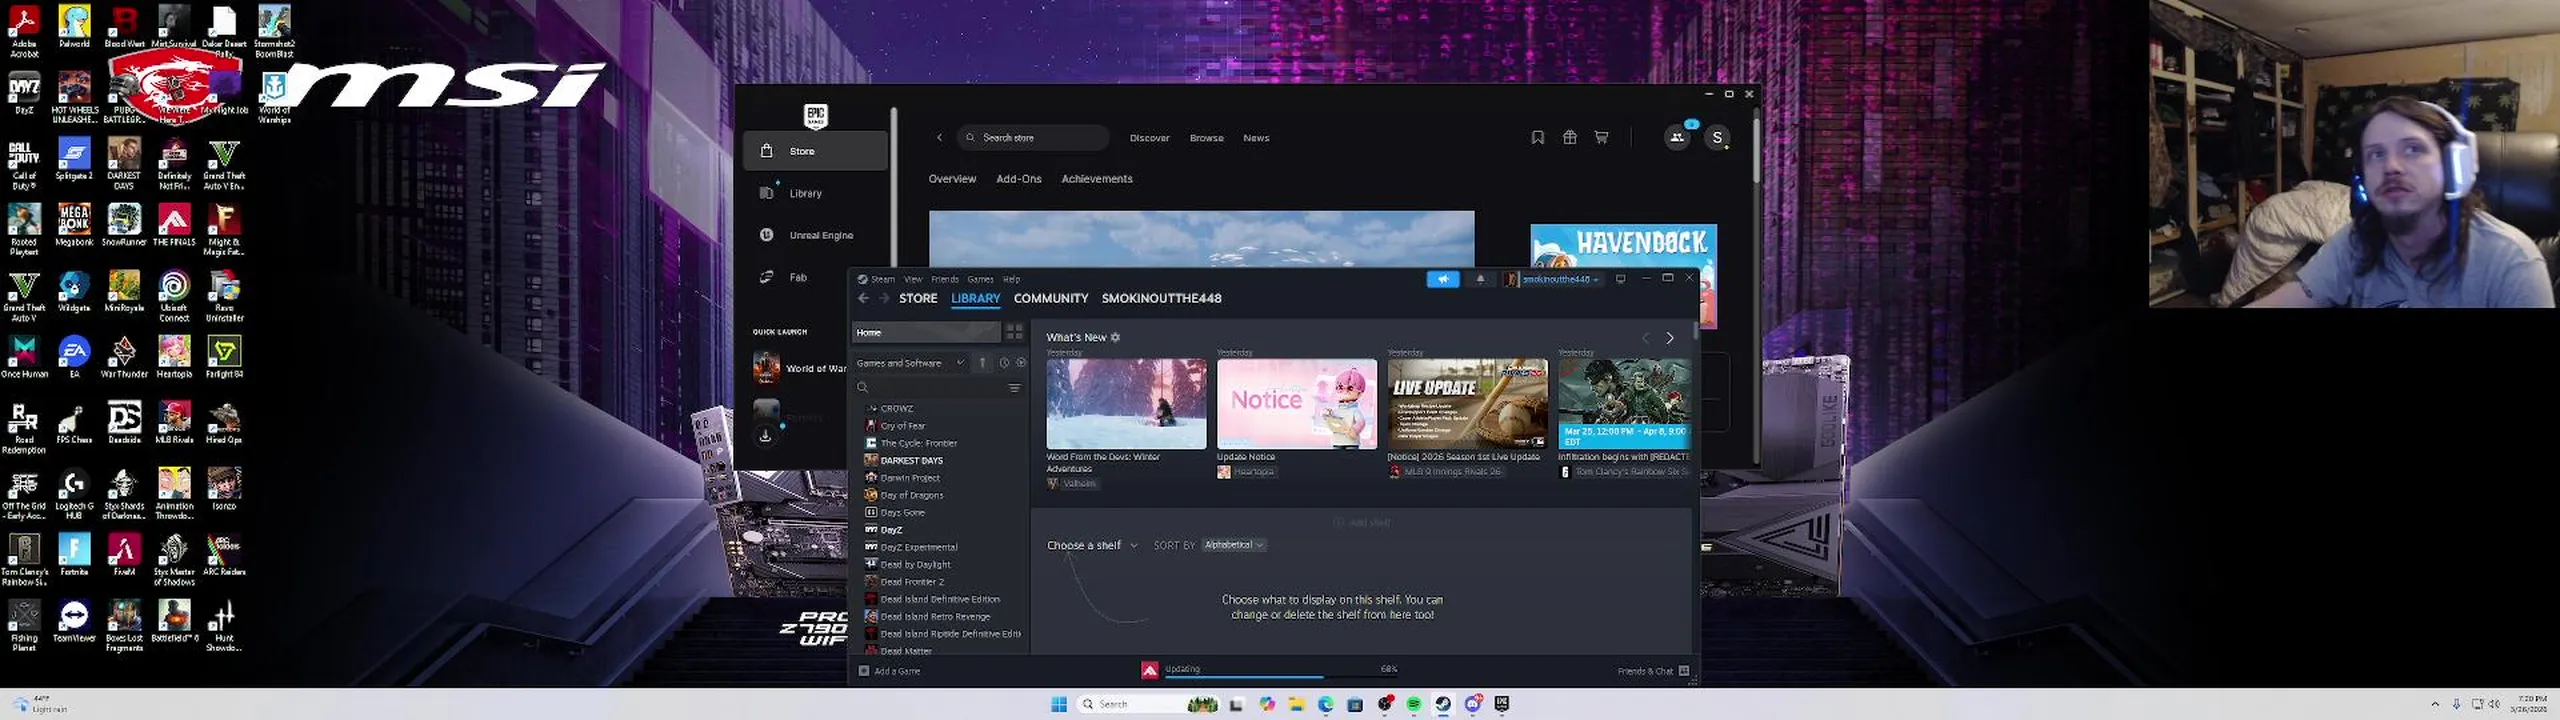Screen dimensions: 2560x720
Task: Open the Help menu in Steam
Action: coord(1011,280)
